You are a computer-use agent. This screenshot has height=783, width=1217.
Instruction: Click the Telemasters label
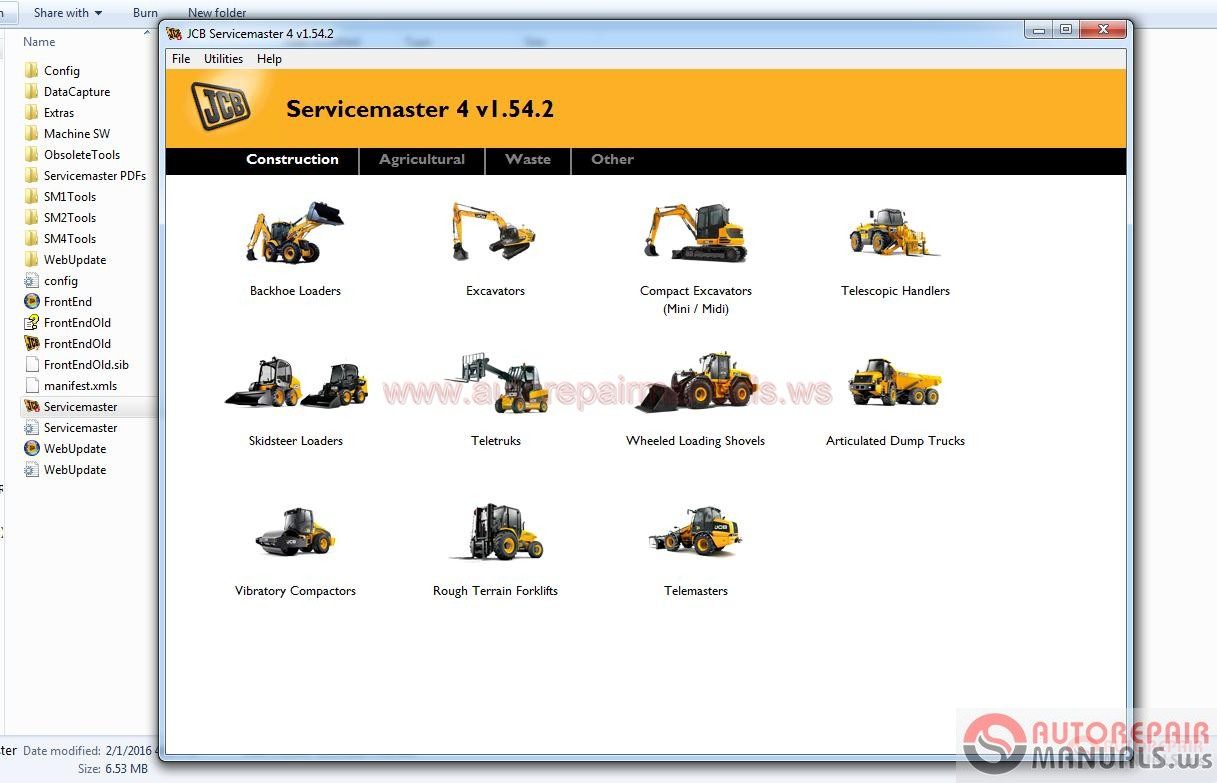pos(696,591)
